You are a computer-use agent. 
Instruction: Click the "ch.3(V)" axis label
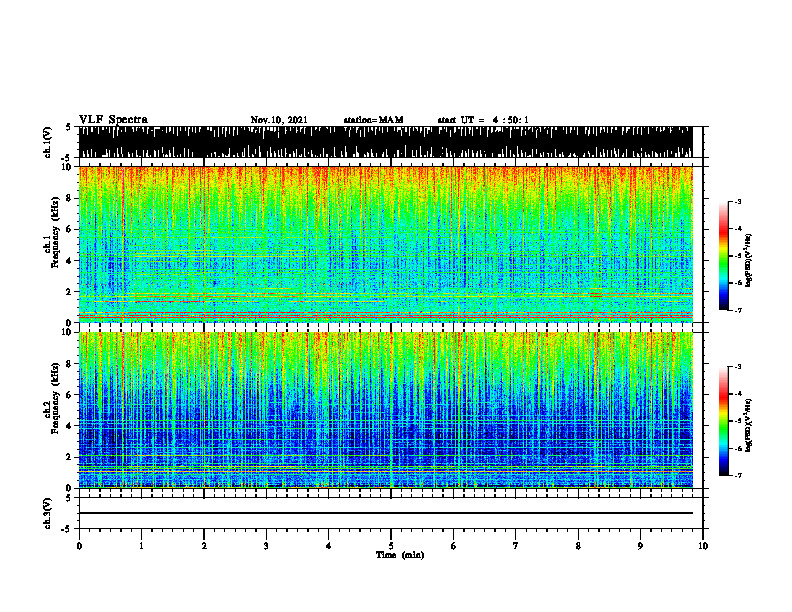pyautogui.click(x=48, y=513)
